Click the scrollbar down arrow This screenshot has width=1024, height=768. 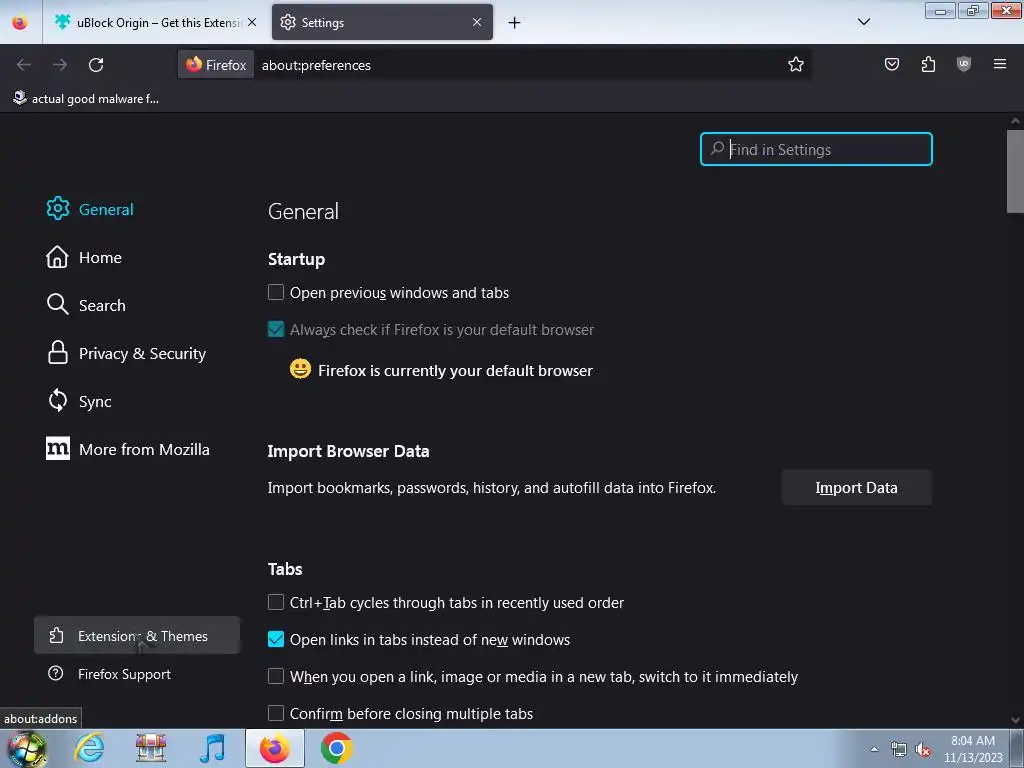(1015, 720)
